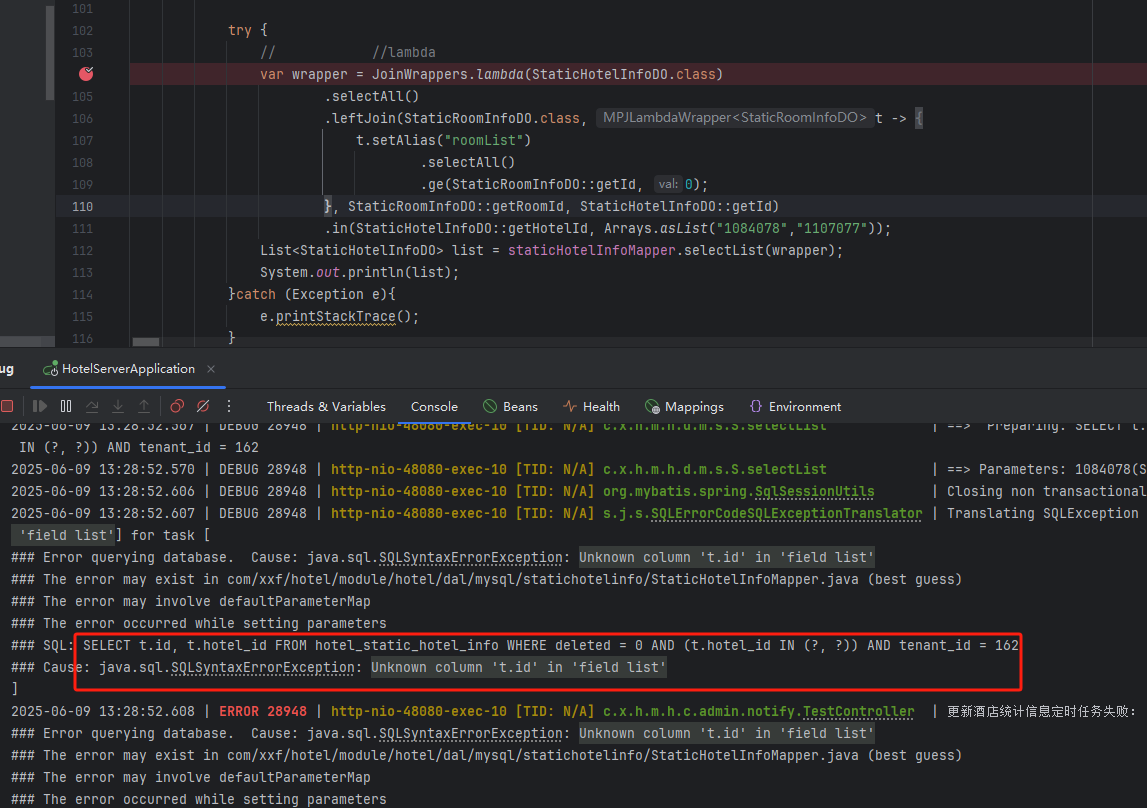
Task: Pause program execution in the debug toolbar
Action: pos(66,406)
